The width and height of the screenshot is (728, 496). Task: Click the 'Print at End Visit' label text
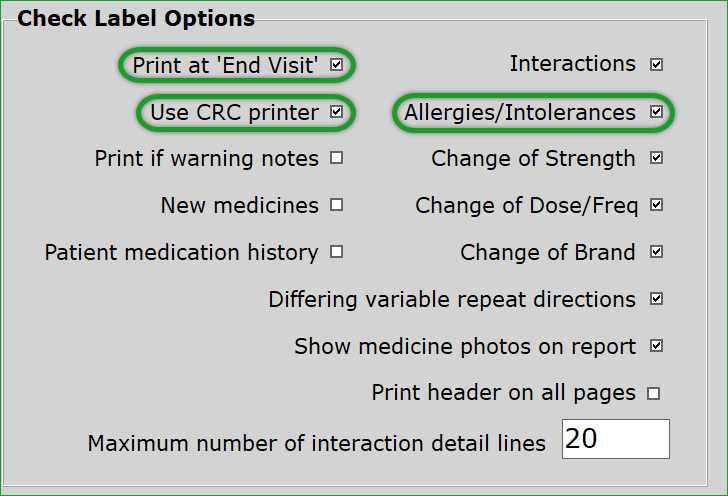(225, 65)
